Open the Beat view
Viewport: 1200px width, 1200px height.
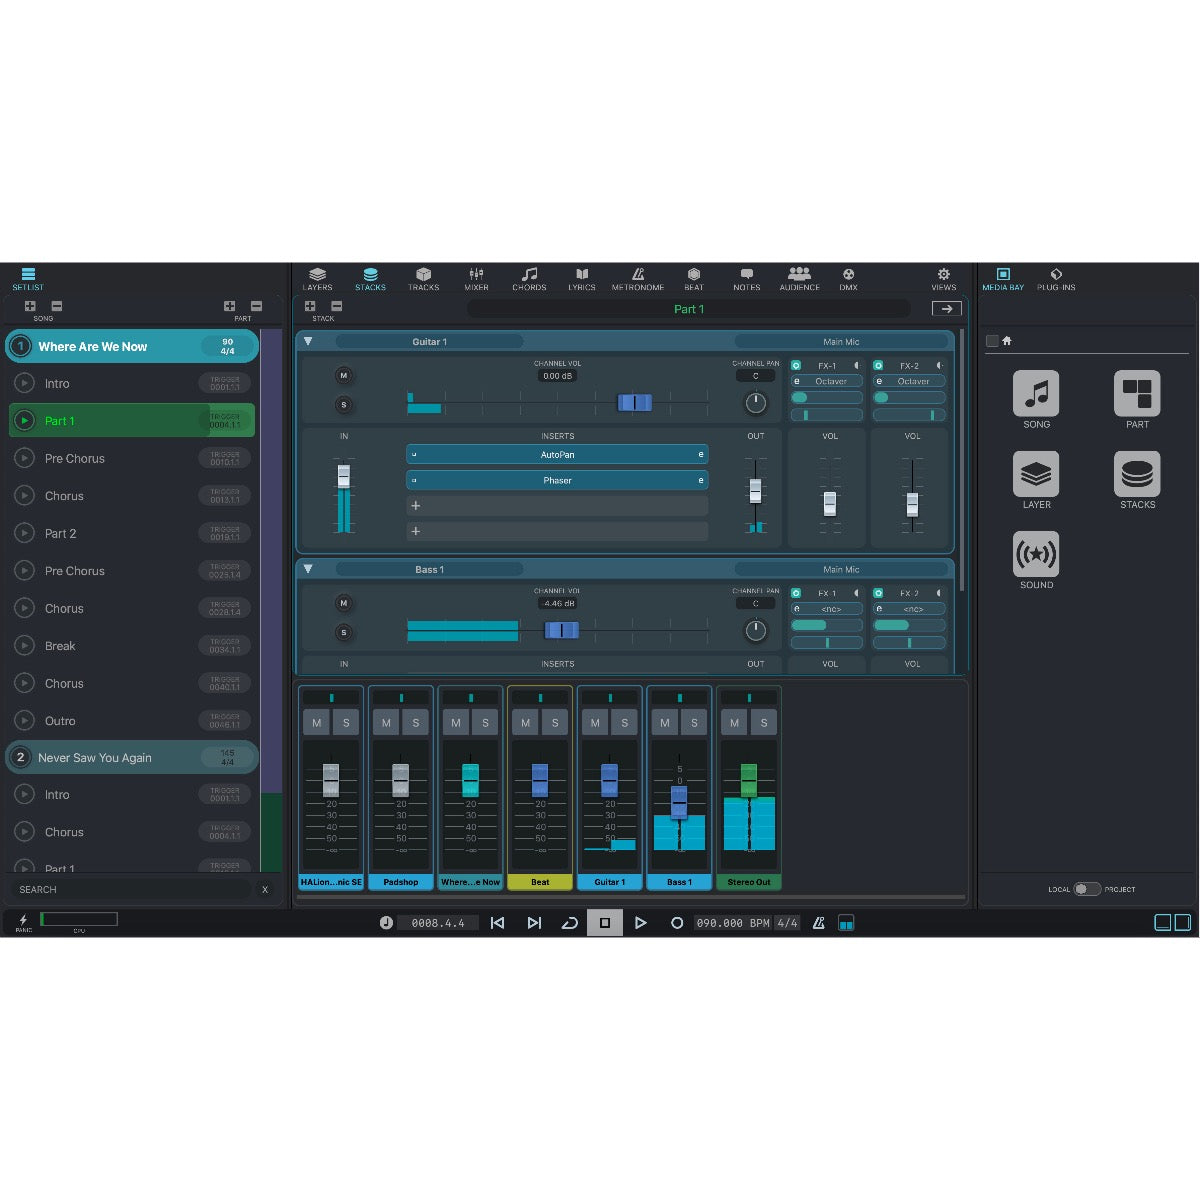694,278
